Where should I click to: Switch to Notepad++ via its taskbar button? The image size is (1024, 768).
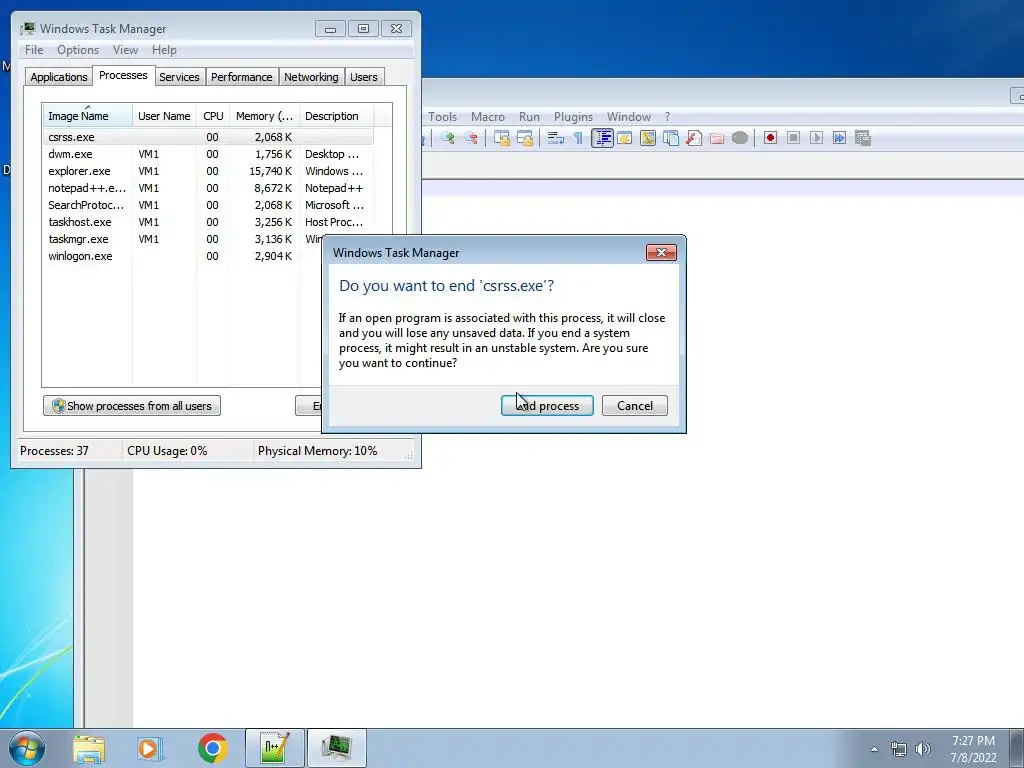point(274,748)
